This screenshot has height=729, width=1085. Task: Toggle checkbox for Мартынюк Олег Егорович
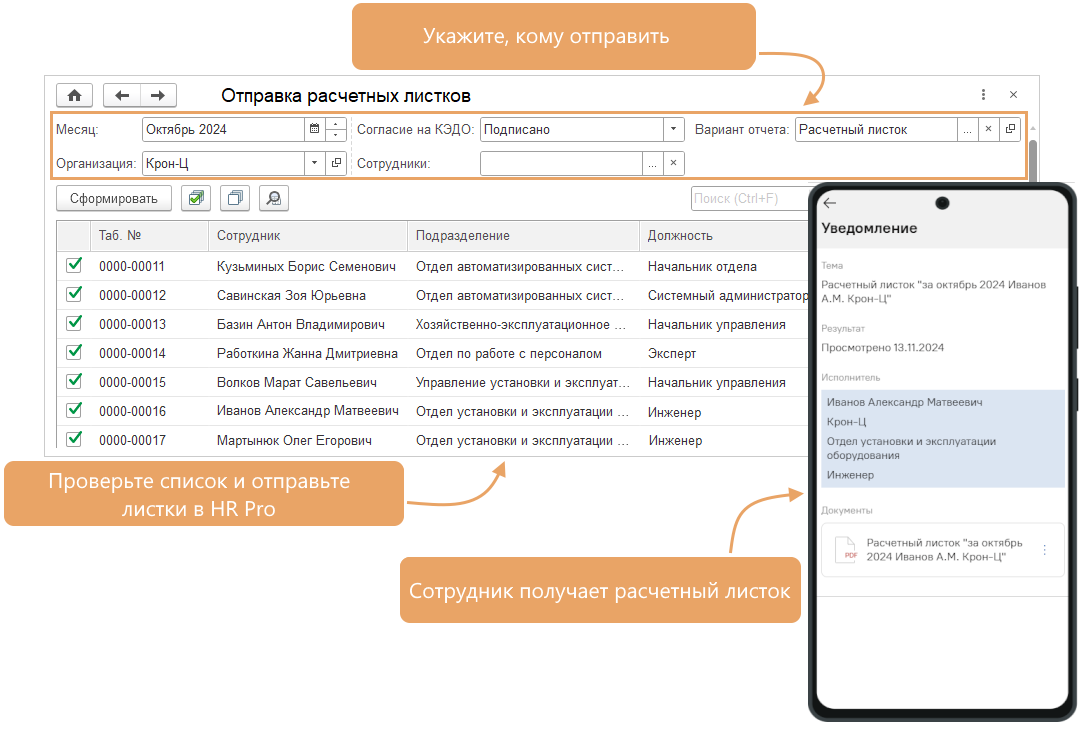pyautogui.click(x=74, y=440)
